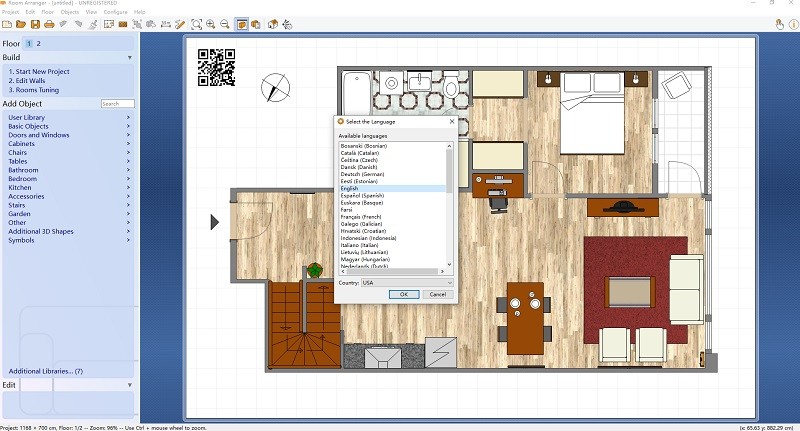The image size is (800, 431).
Task: Click the edit walls floor-plan icon
Action: tap(109, 24)
